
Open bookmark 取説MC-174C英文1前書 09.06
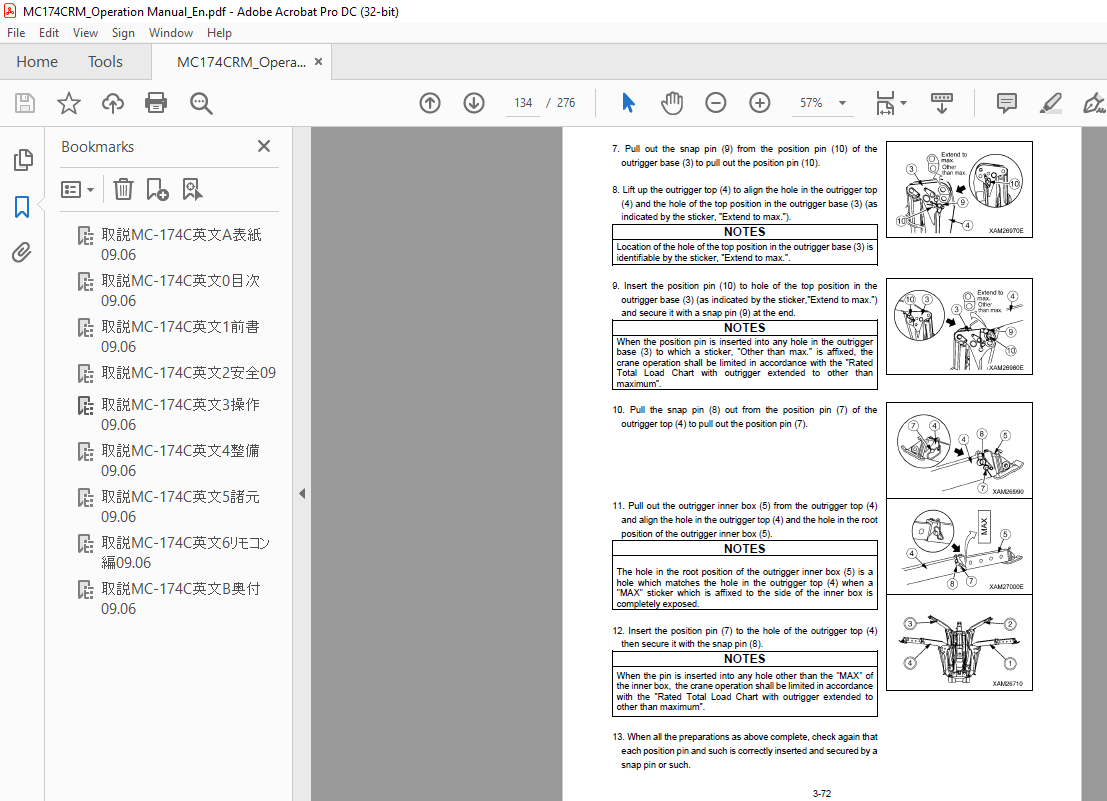[180, 336]
